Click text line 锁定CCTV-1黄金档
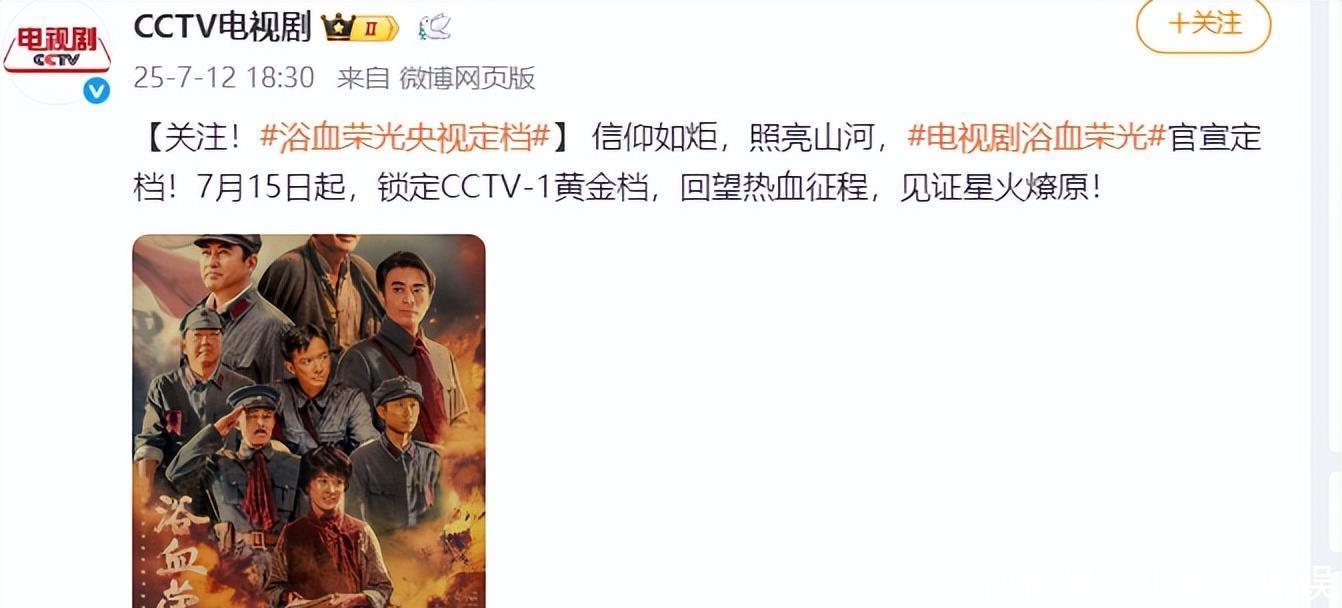 point(513,187)
